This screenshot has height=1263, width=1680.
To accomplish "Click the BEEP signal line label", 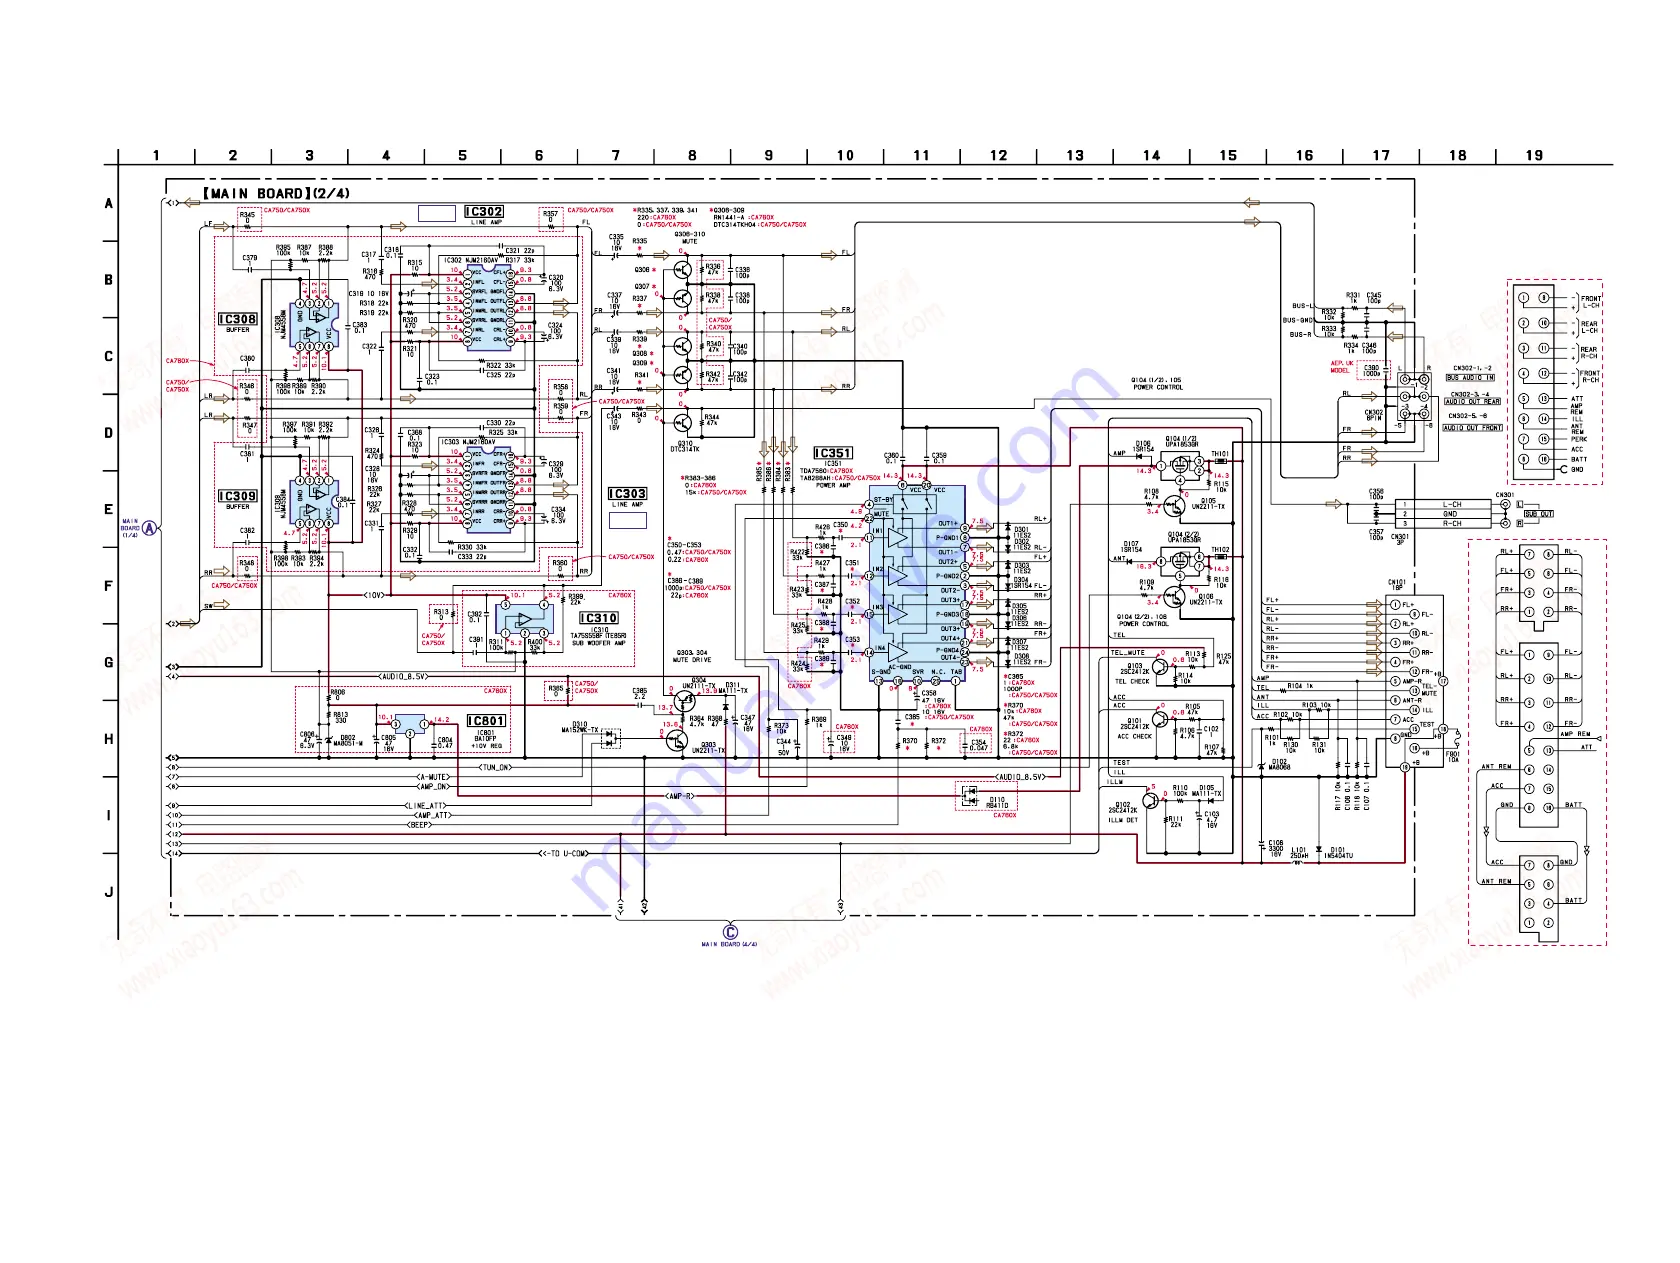I will pyautogui.click(x=420, y=825).
